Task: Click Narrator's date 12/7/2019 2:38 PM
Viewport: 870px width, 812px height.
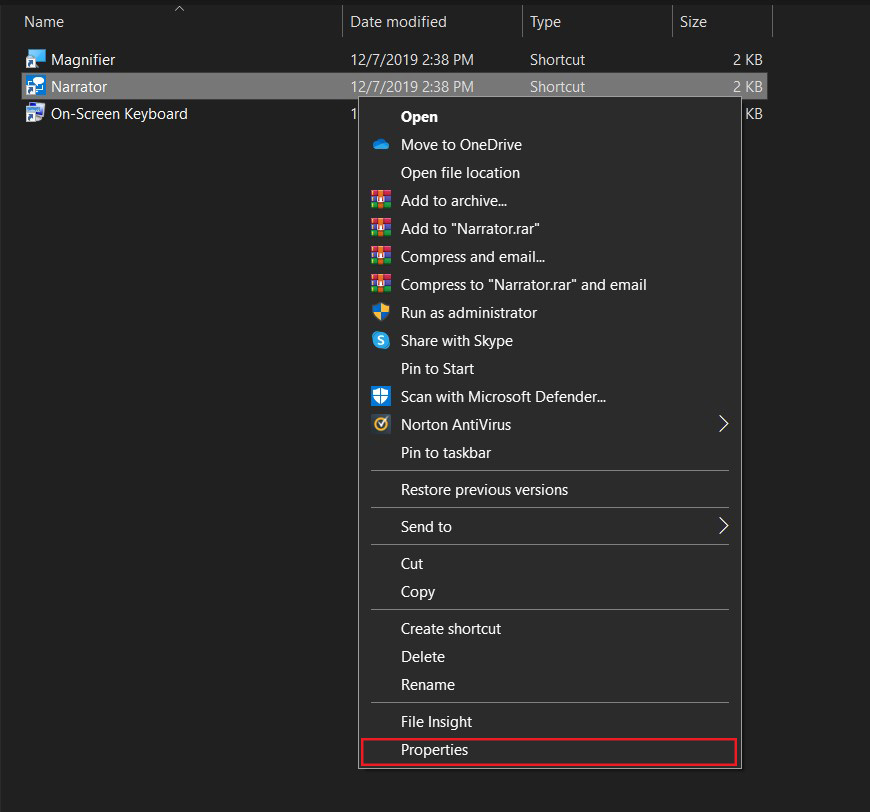Action: (412, 87)
